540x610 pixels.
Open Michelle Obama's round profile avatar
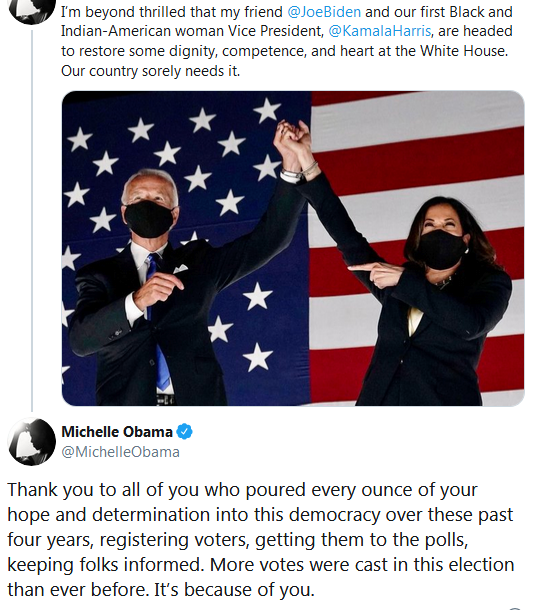point(32,442)
